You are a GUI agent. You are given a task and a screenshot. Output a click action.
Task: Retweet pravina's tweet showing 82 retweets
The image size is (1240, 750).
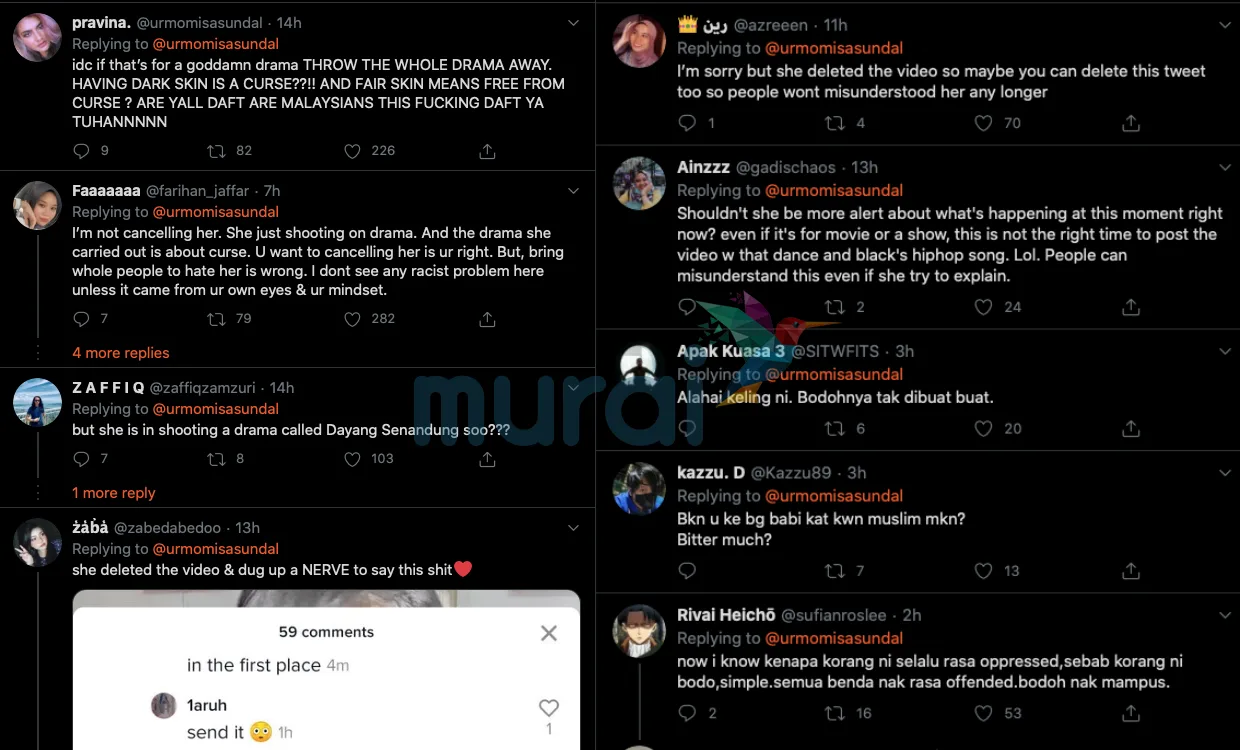[215, 151]
